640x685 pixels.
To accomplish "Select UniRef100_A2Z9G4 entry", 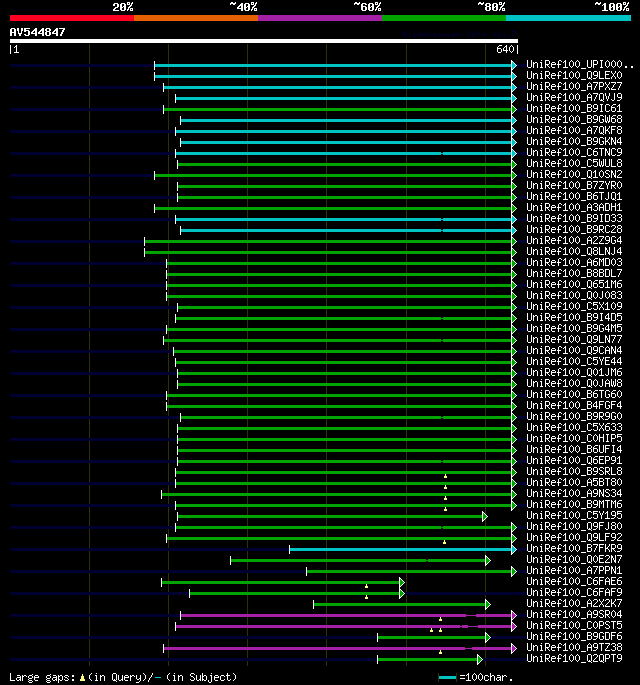I will tap(574, 240).
